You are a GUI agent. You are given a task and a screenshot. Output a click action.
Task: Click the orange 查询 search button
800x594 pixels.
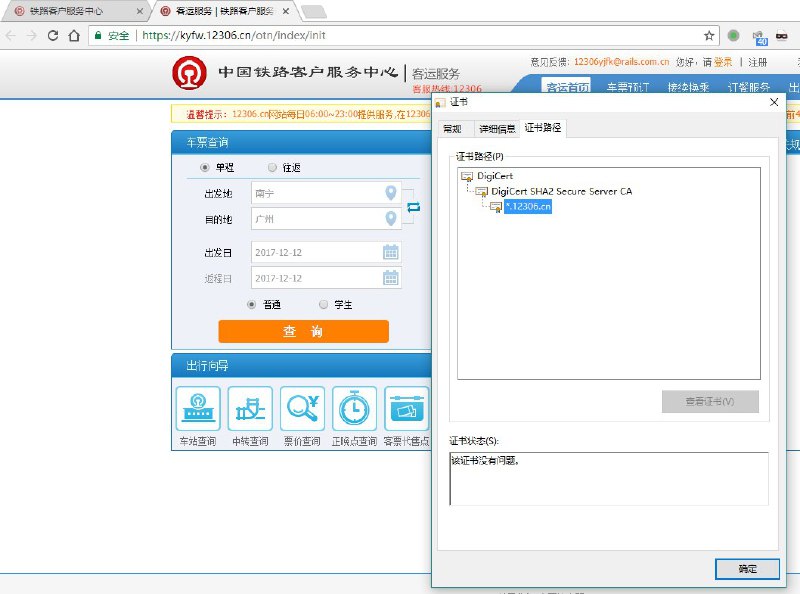coord(304,331)
